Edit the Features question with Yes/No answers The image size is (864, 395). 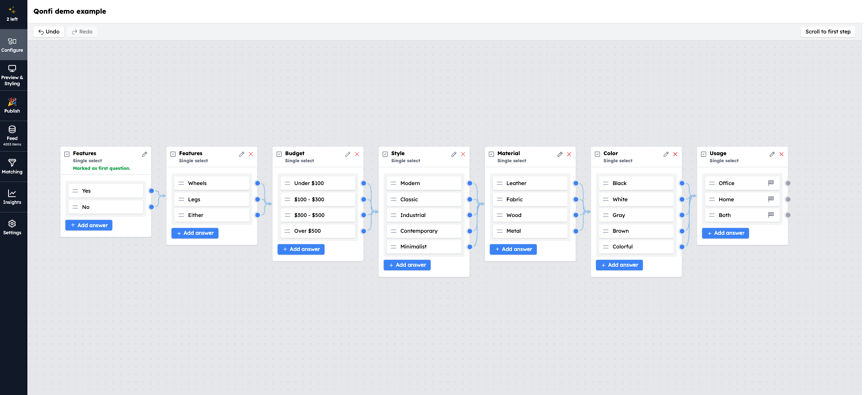tap(144, 154)
